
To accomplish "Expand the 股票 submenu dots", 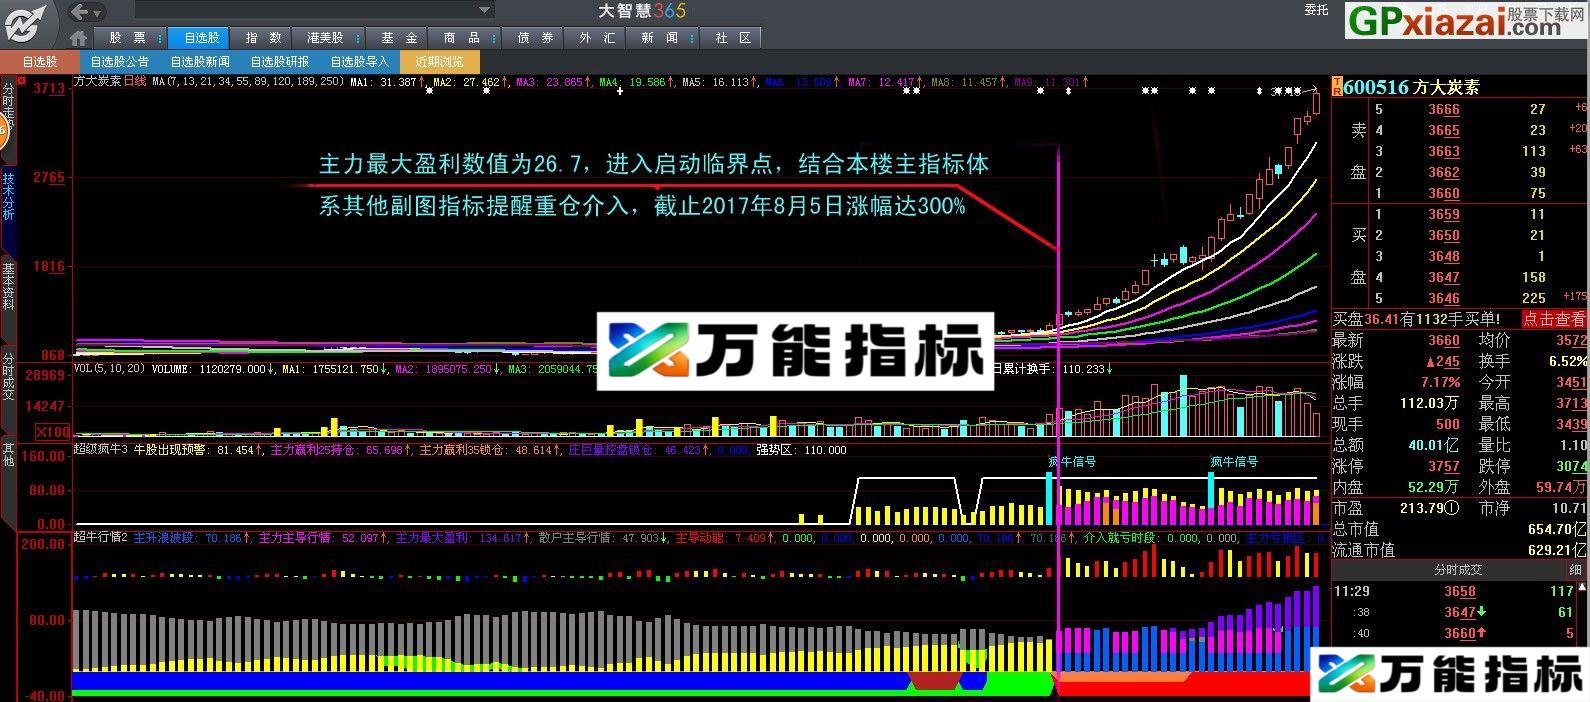I will coord(162,38).
